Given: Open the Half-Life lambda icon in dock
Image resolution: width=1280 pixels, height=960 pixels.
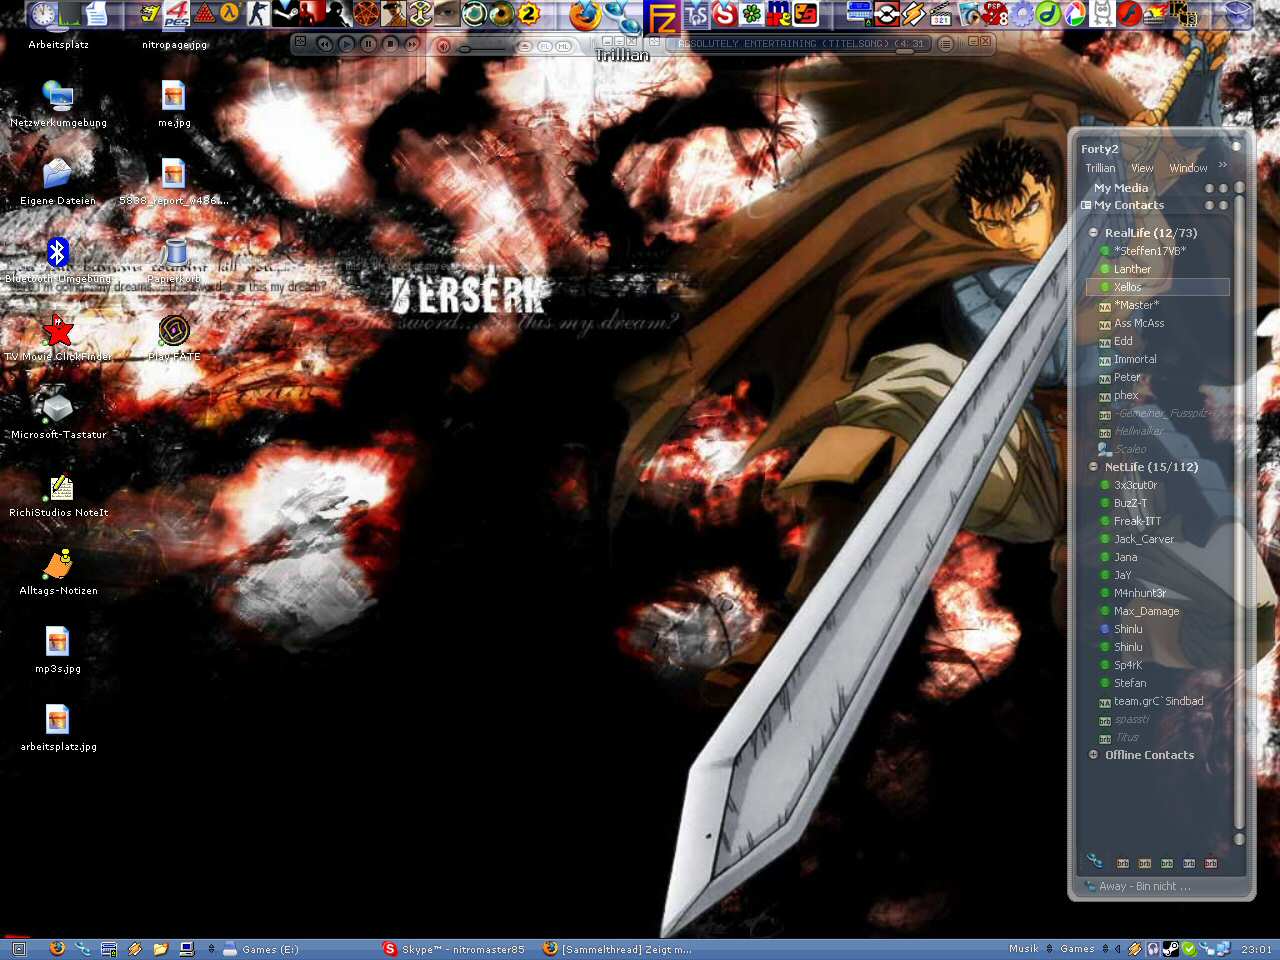Looking at the screenshot, I should pyautogui.click(x=230, y=13).
